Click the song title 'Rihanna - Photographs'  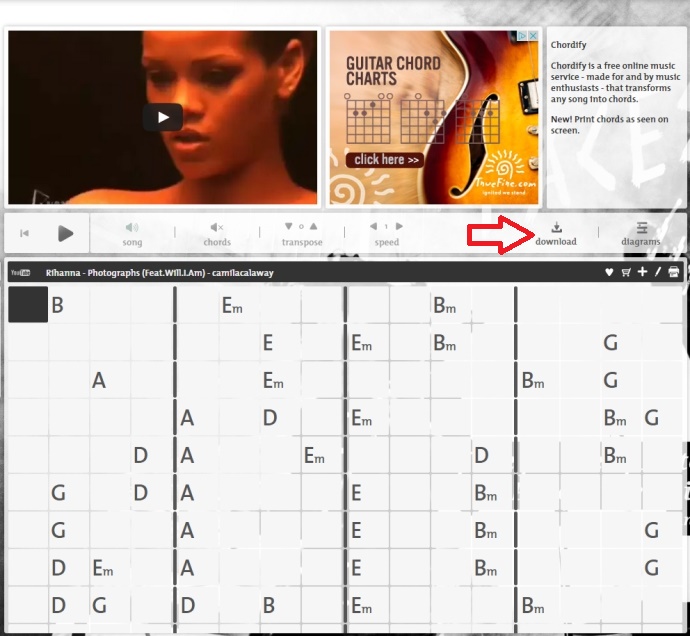160,273
